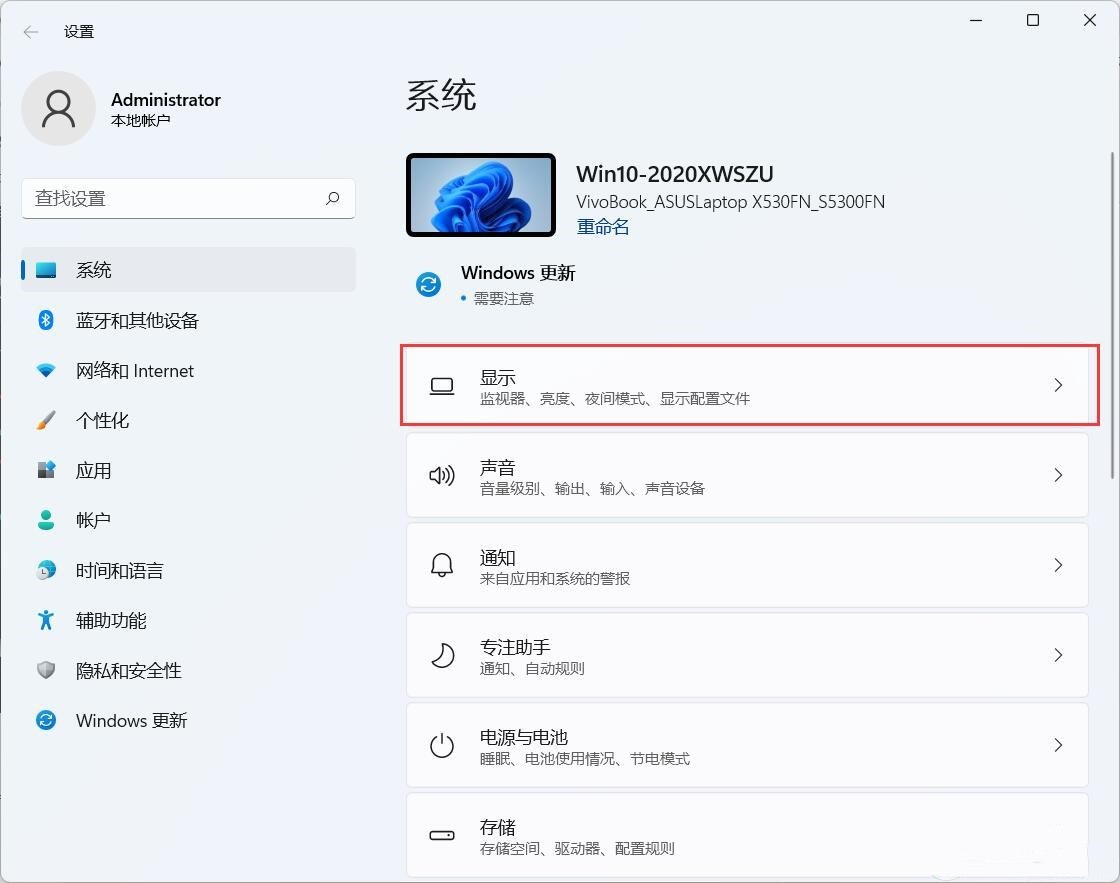Select 应用 in the sidebar
The width and height of the screenshot is (1120, 883).
coord(93,470)
